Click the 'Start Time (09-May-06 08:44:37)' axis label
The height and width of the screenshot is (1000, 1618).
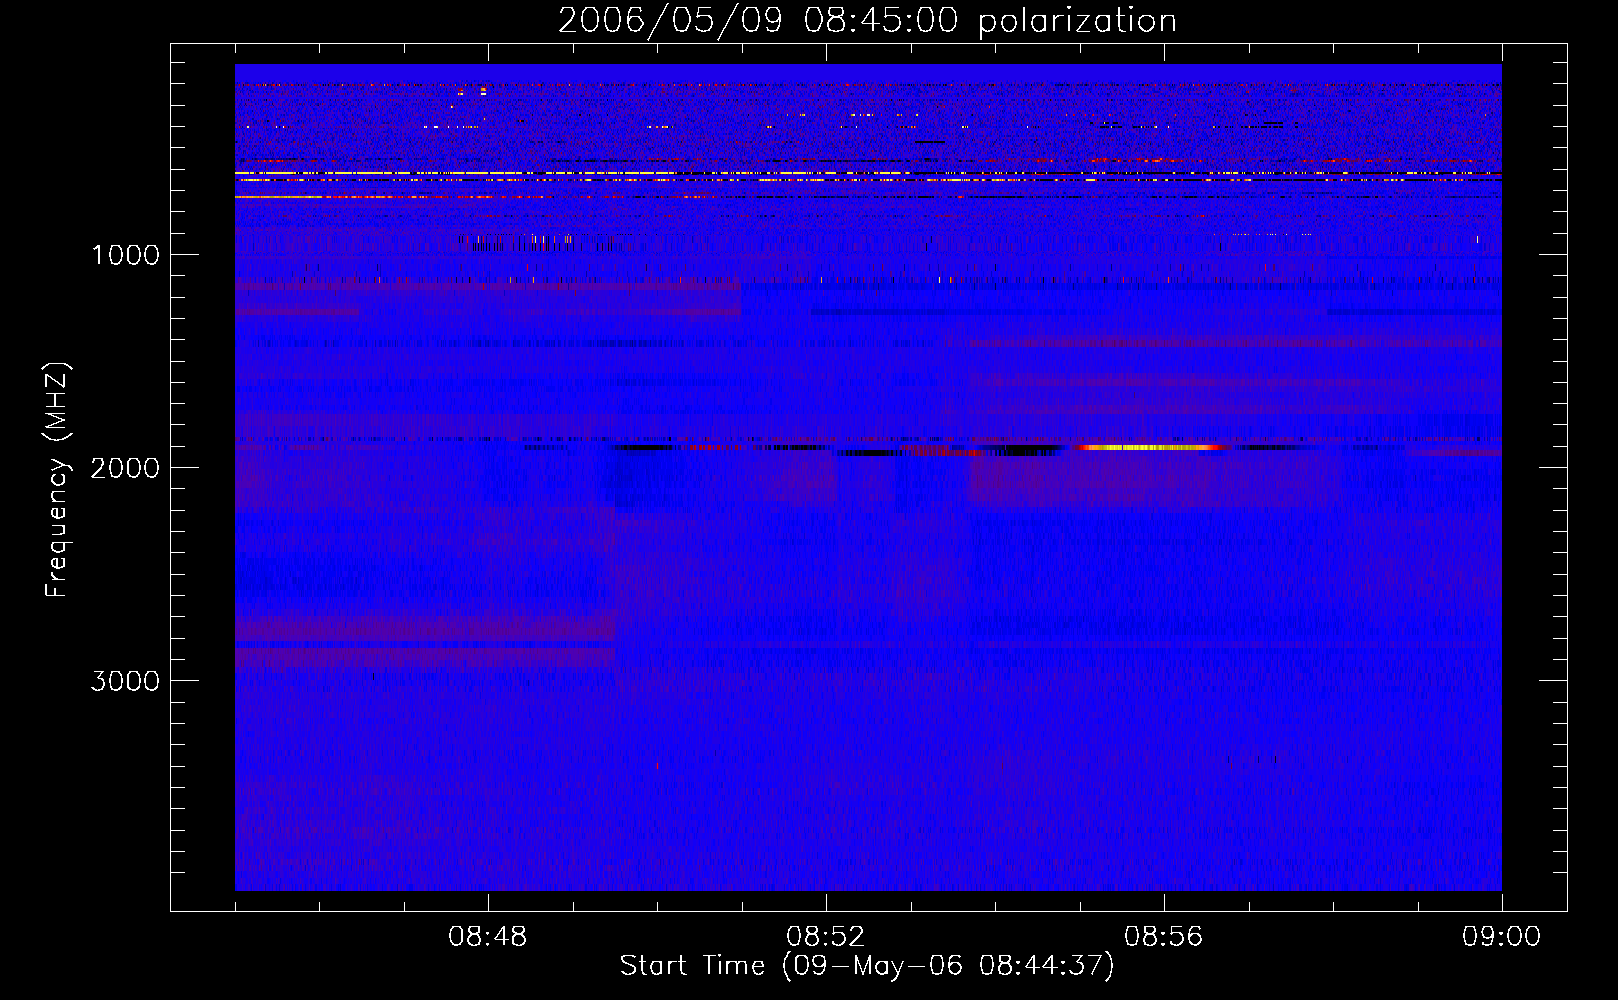point(867,966)
